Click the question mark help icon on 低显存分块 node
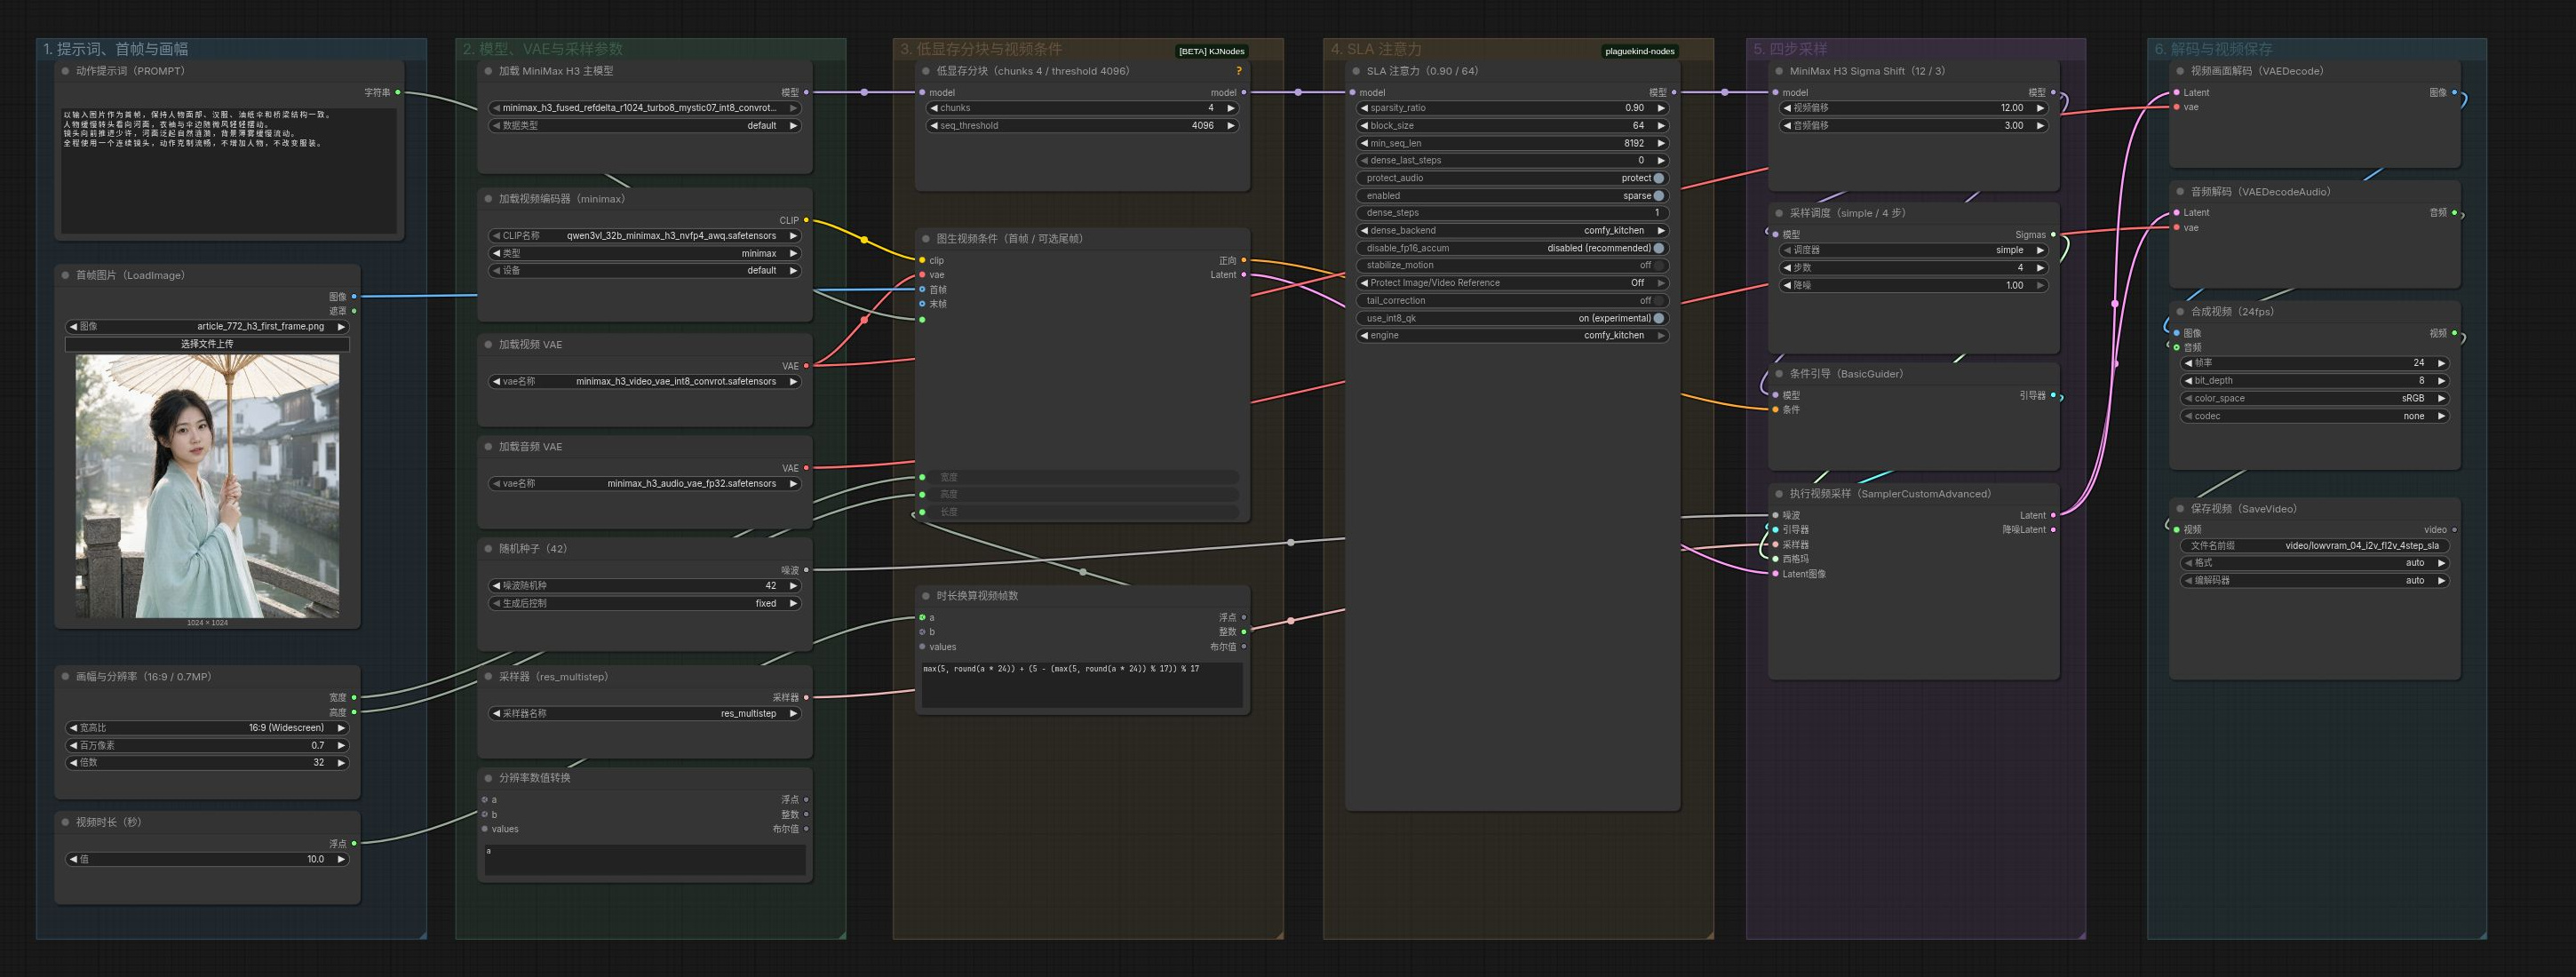 click(x=1238, y=71)
